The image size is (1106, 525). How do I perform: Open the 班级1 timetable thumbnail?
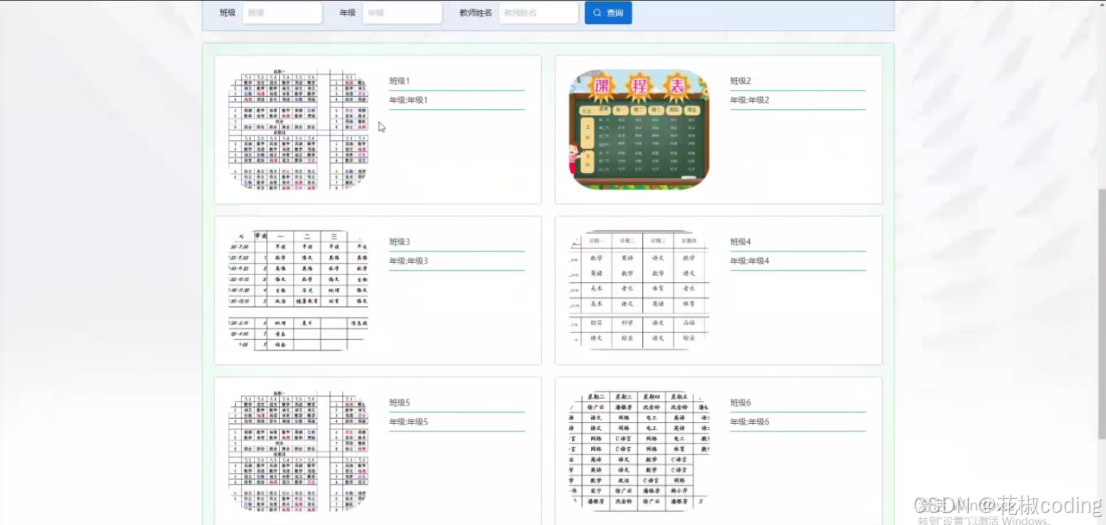click(298, 130)
